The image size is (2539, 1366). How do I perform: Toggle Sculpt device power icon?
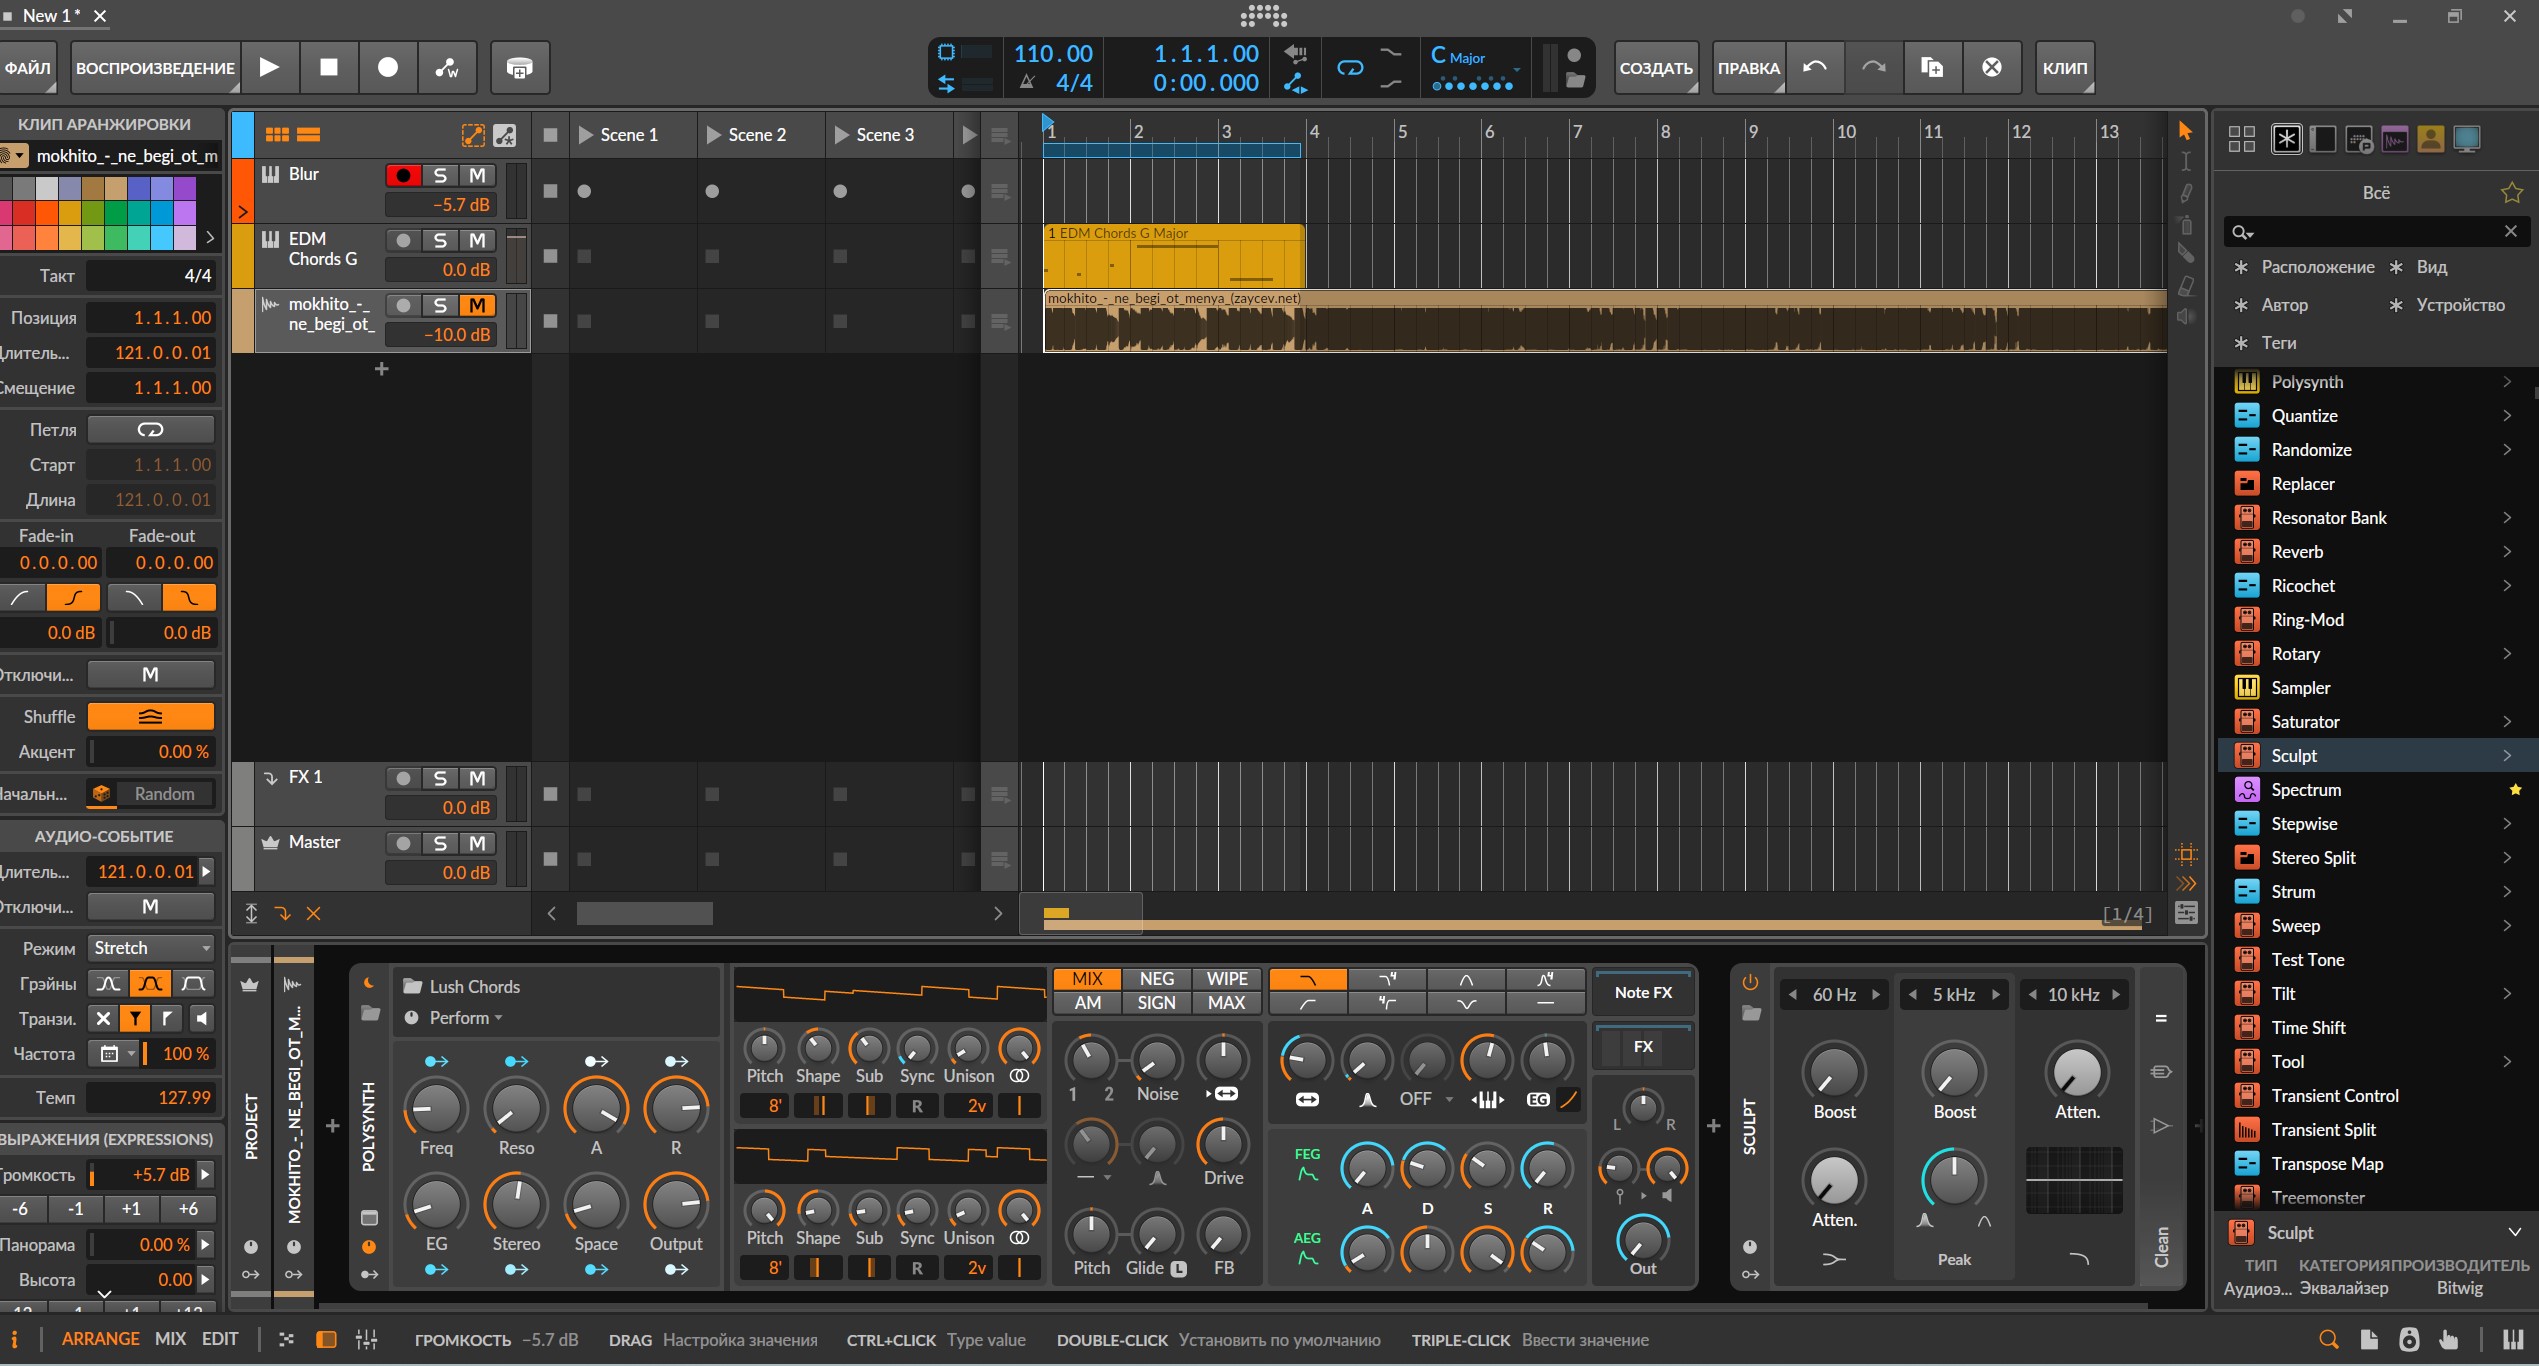(x=1750, y=982)
